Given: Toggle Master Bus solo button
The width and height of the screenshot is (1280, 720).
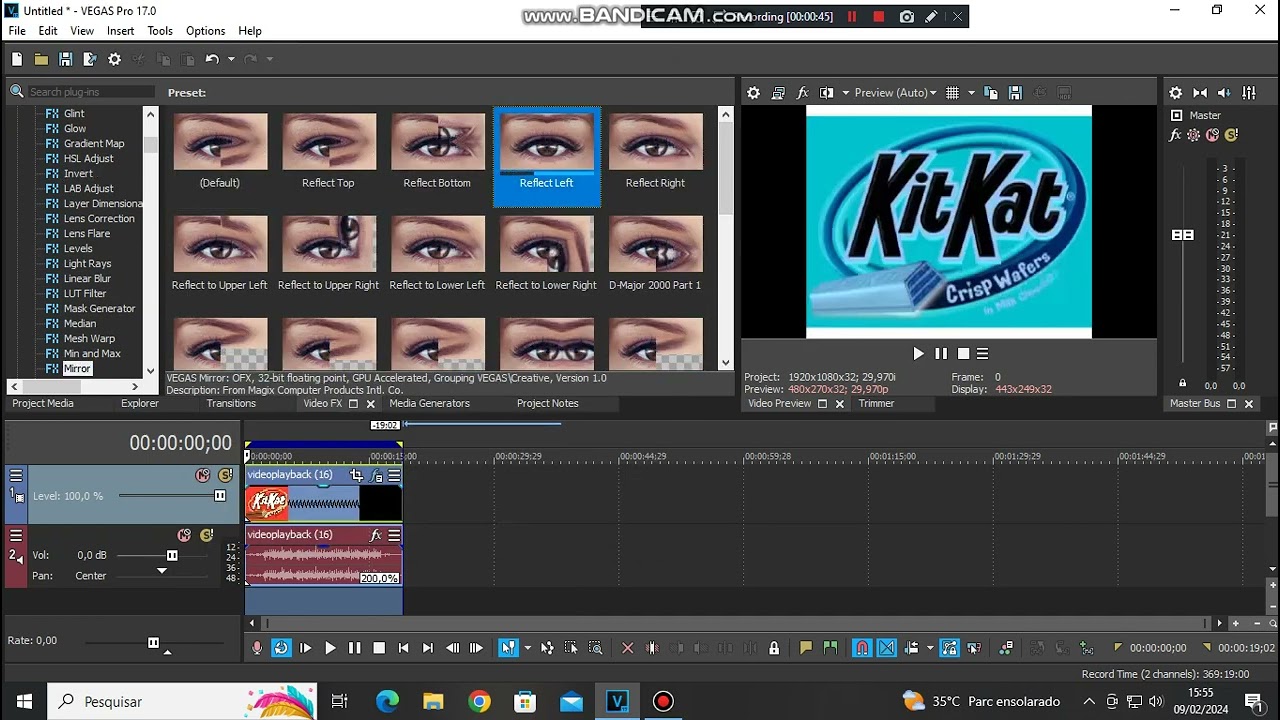Looking at the screenshot, I should pyautogui.click(x=1231, y=135).
